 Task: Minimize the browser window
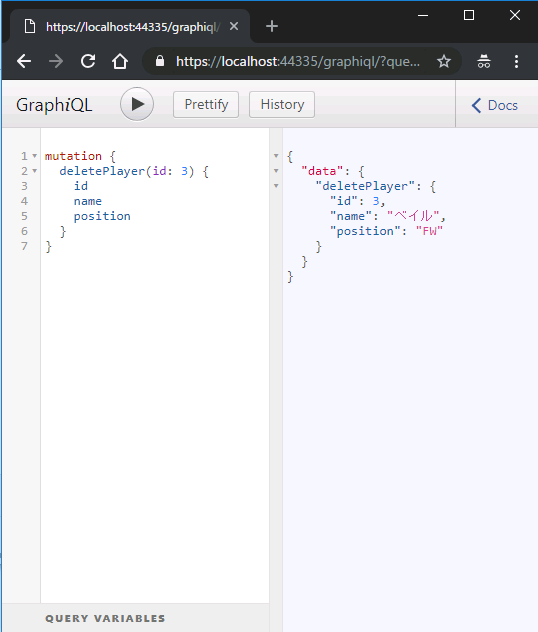(423, 15)
